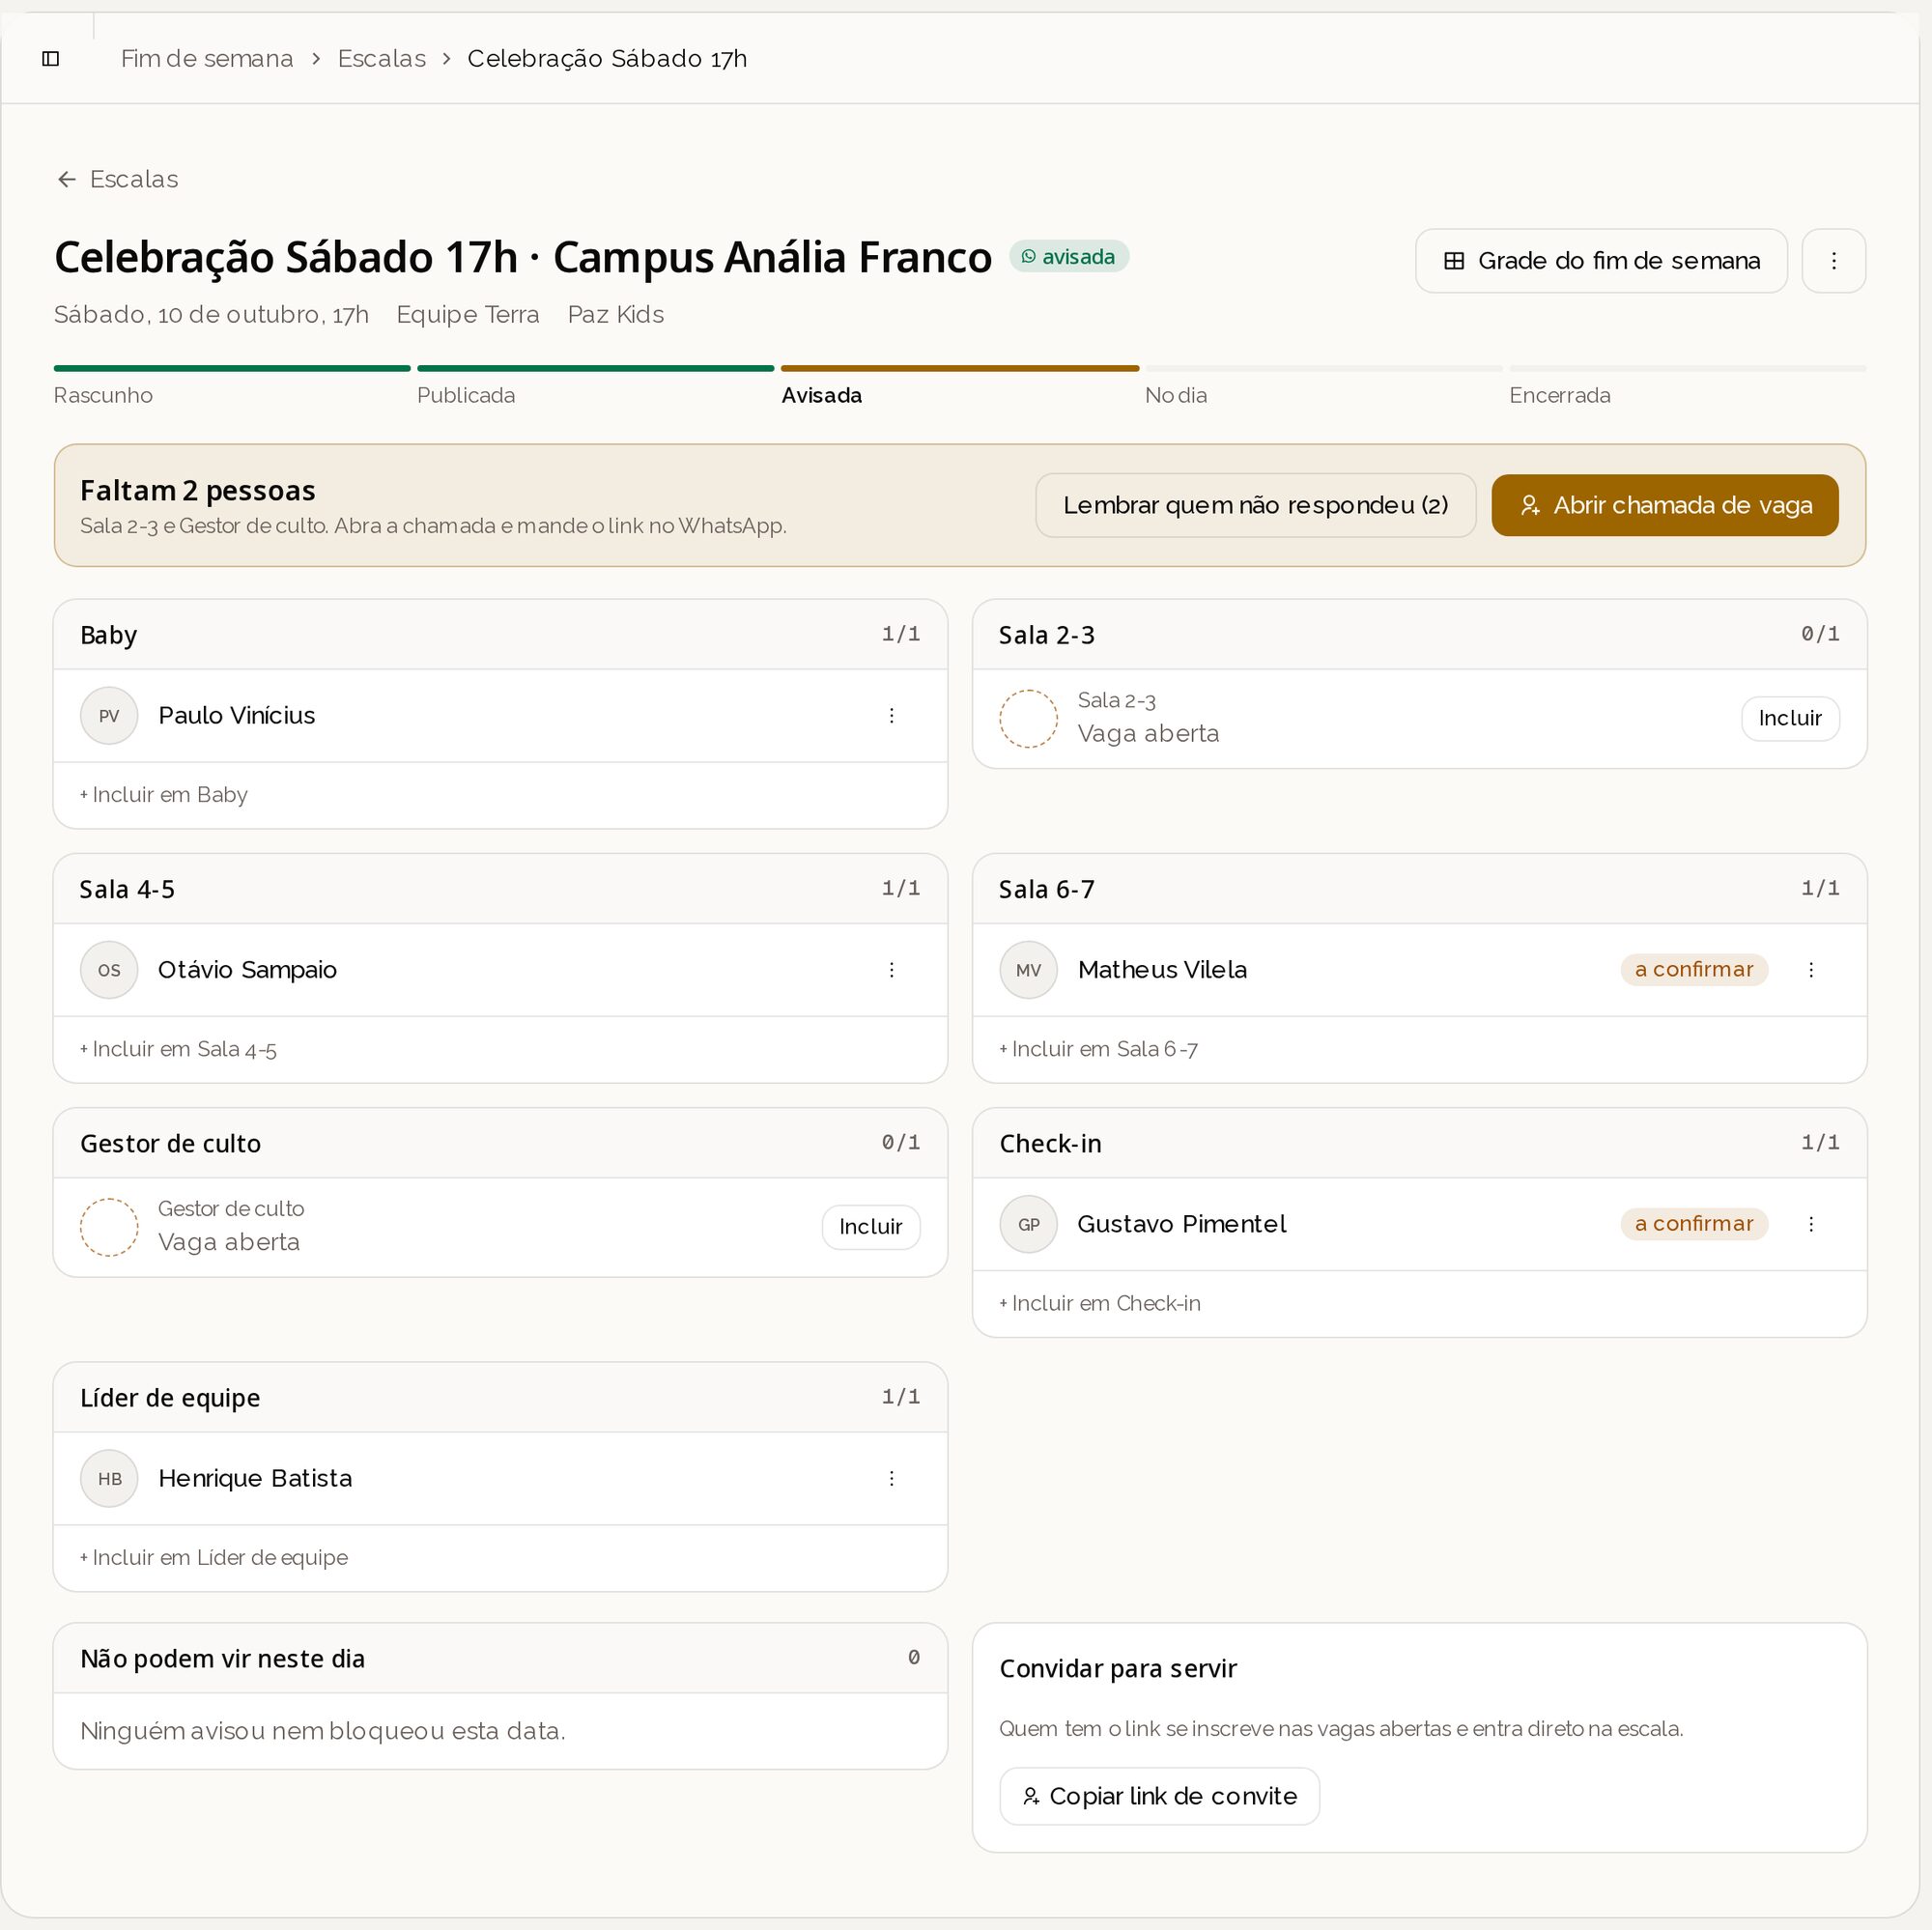Viewport: 1932px width, 1930px height.
Task: Click Abrir chamada de vaga button
Action: click(x=1664, y=505)
